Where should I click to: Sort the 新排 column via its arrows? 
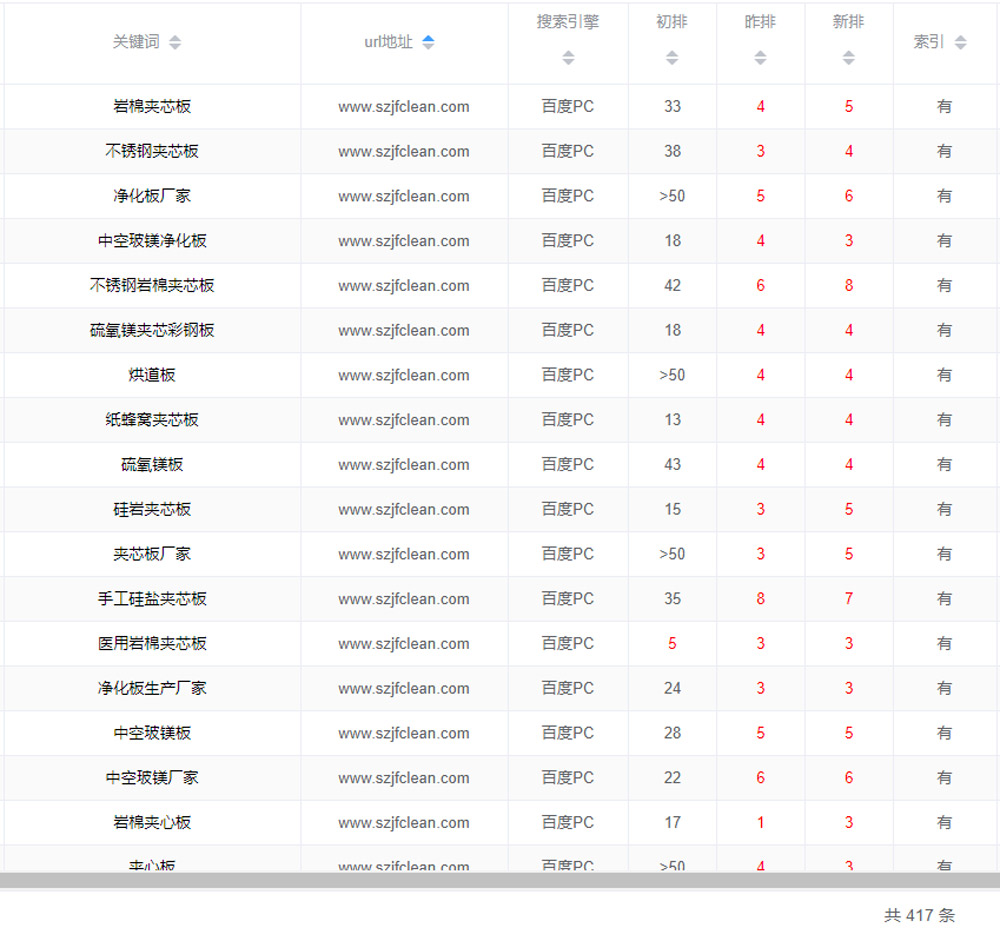tap(848, 58)
